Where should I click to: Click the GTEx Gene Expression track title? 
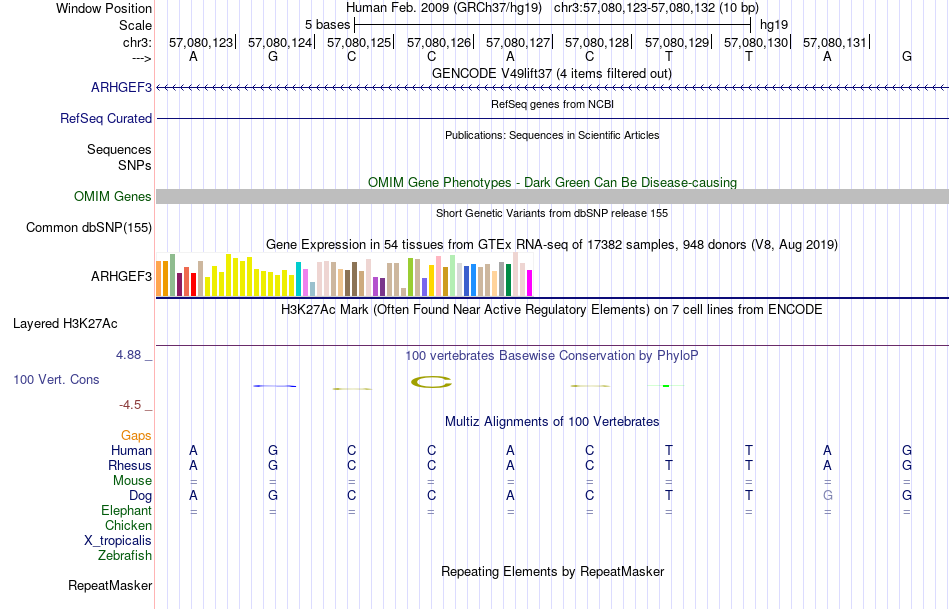pyautogui.click(x=552, y=245)
